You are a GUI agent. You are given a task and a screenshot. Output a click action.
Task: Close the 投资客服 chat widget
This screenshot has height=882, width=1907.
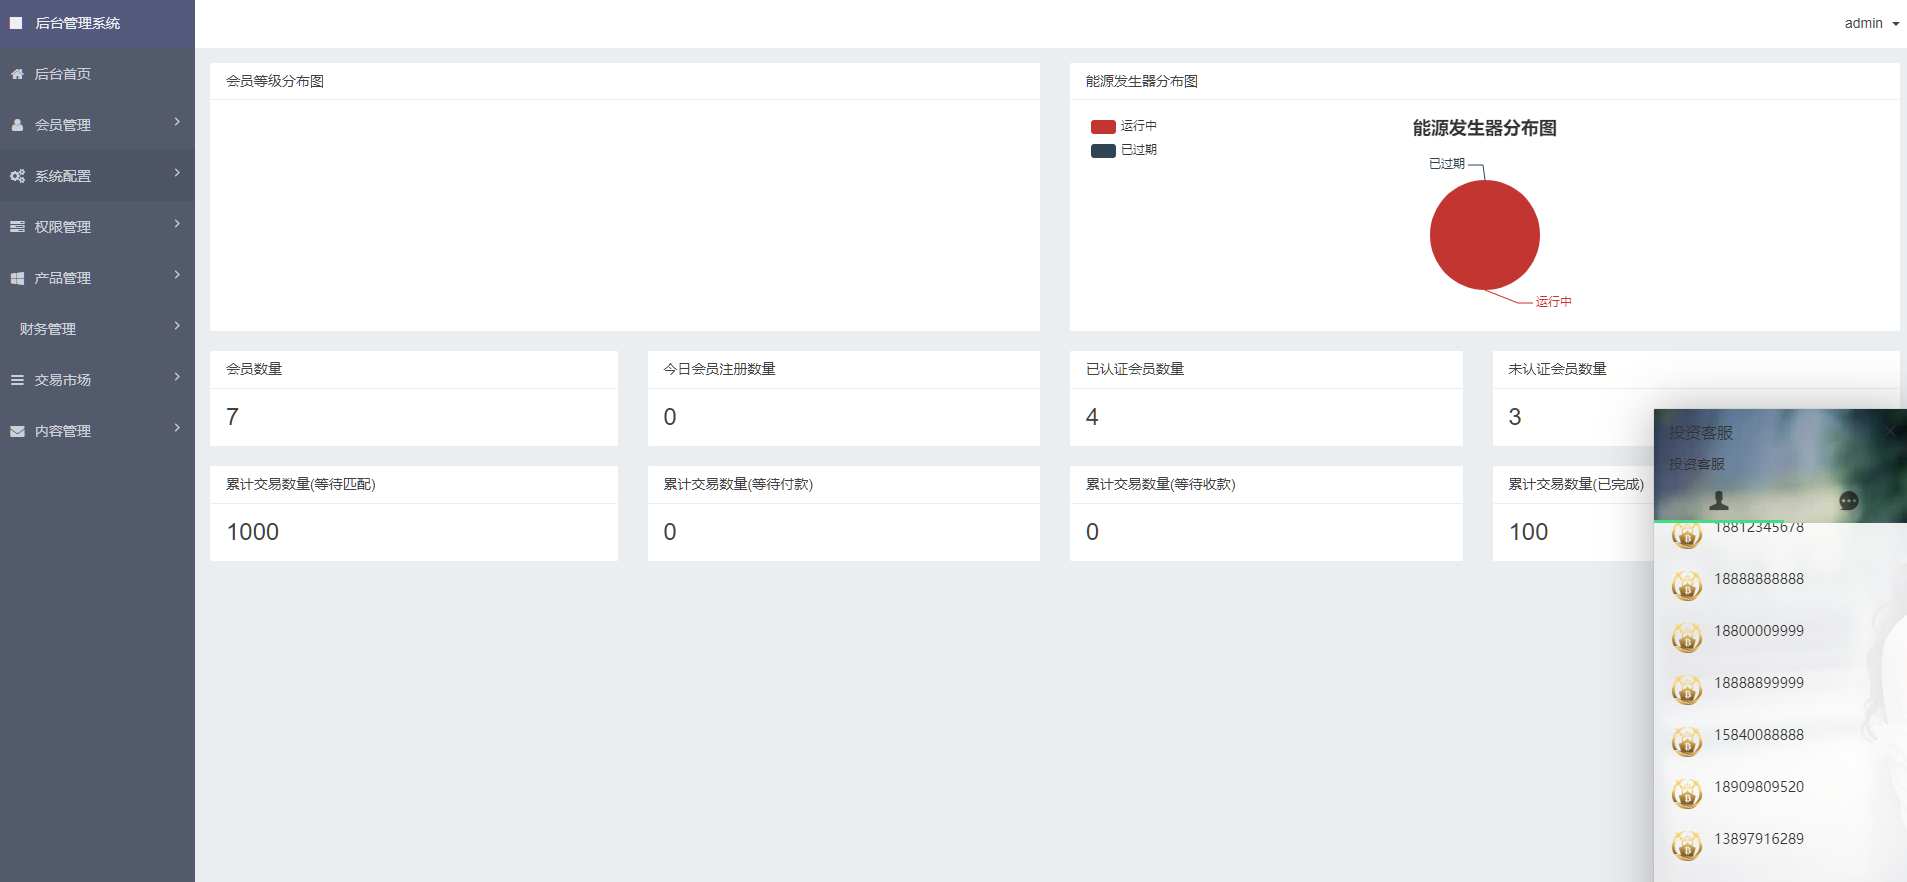[1889, 431]
